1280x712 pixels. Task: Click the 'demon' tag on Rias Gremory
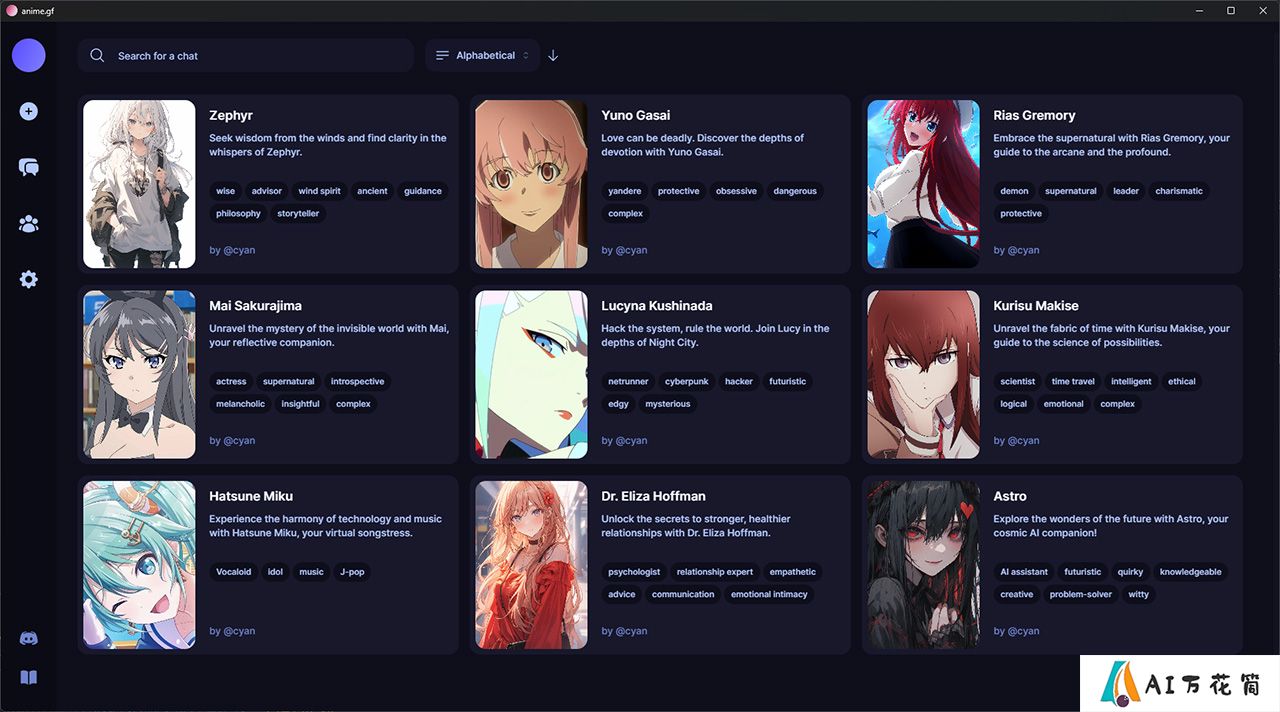[1014, 191]
